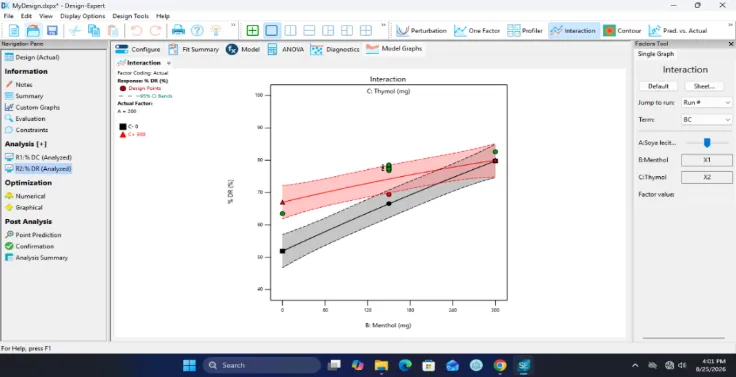Click the Print icon
736x377 pixels.
tap(178, 31)
